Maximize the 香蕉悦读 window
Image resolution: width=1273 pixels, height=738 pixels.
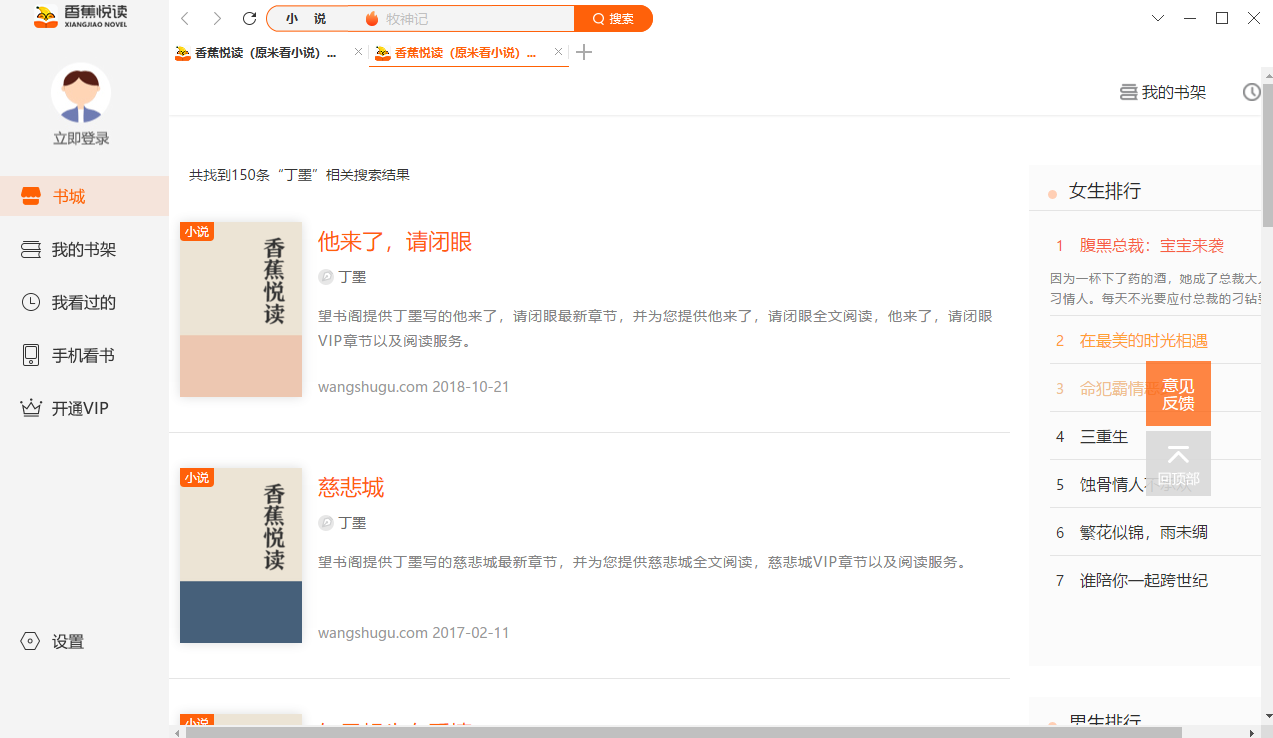click(x=1222, y=18)
